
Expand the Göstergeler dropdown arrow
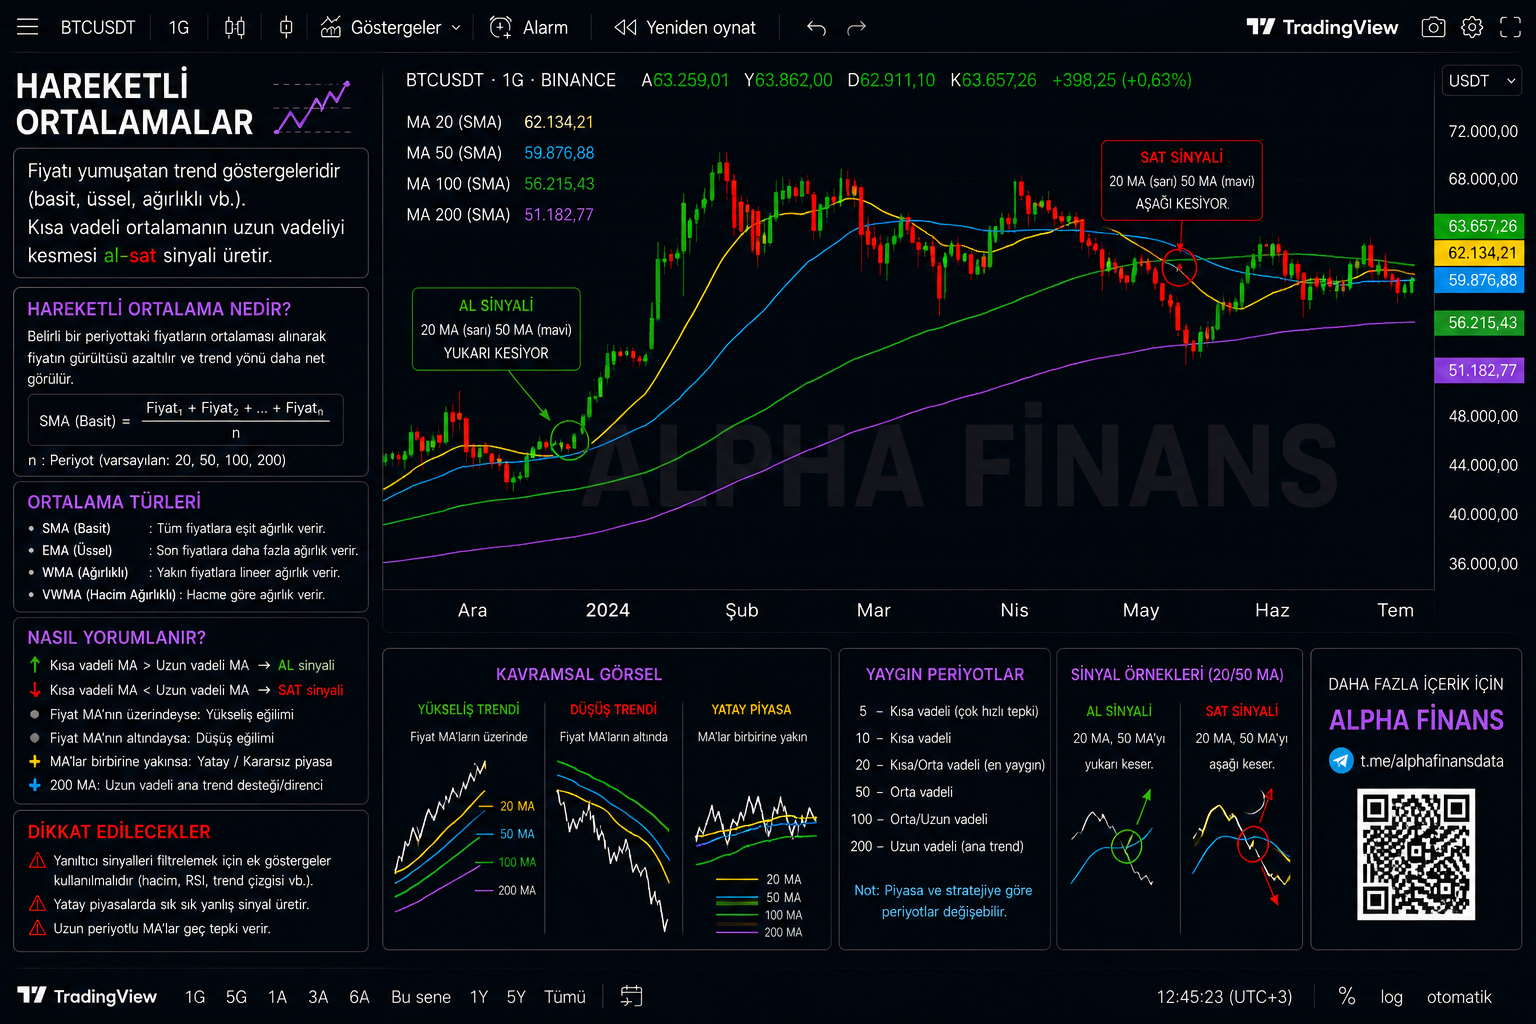456,28
